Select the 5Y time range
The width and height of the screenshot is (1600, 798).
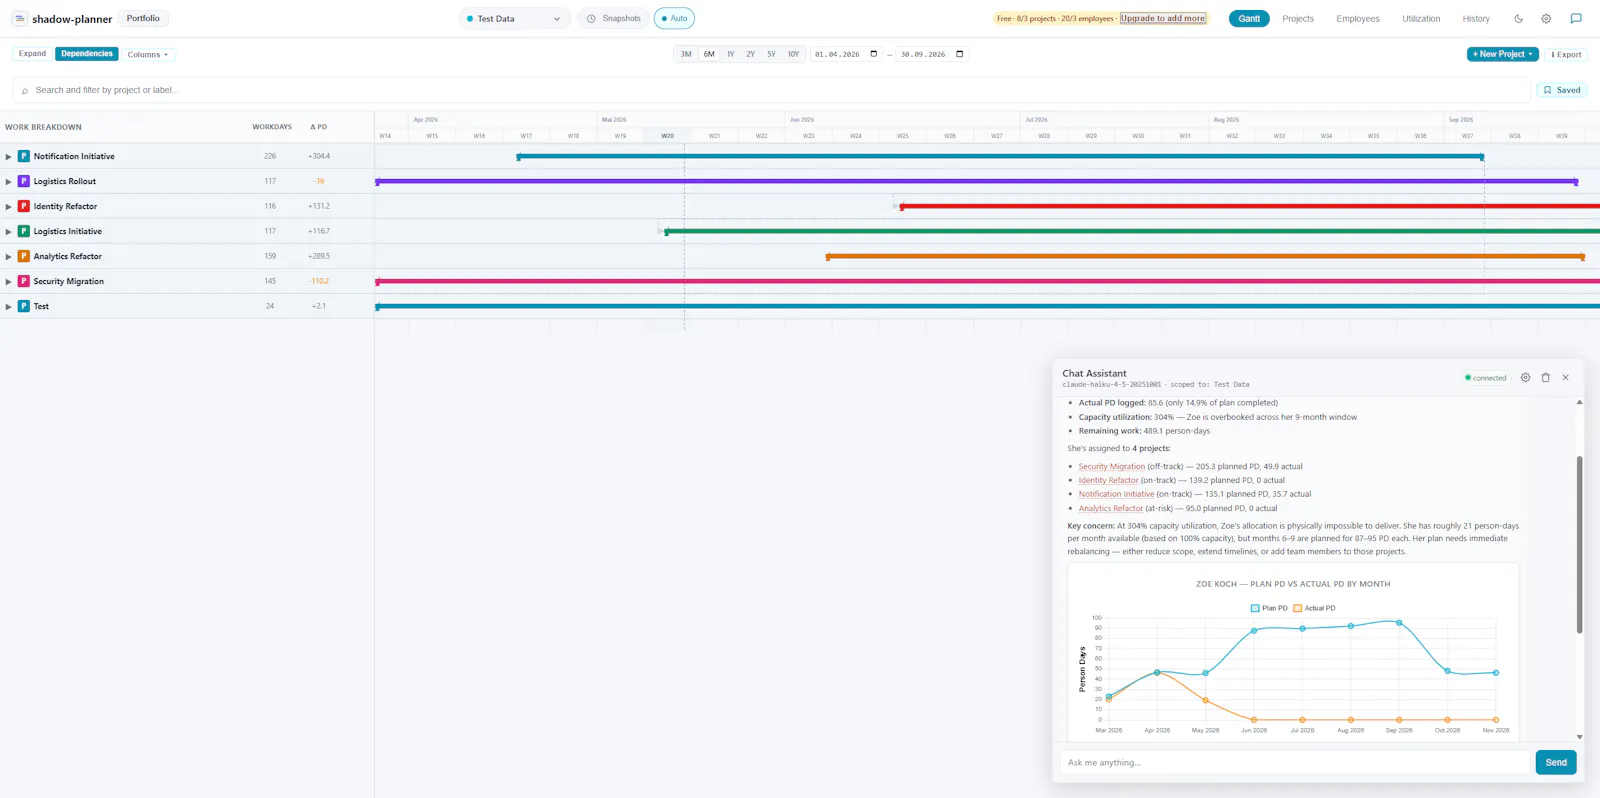point(771,54)
